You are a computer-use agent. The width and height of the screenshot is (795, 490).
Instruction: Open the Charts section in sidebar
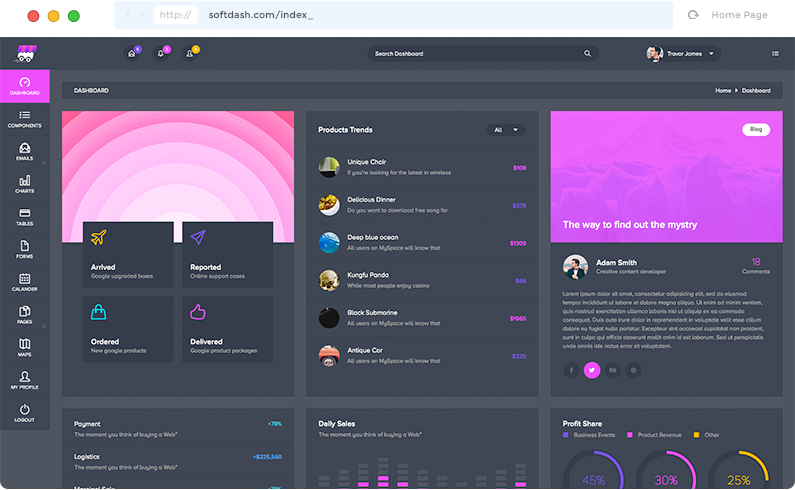[x=24, y=184]
